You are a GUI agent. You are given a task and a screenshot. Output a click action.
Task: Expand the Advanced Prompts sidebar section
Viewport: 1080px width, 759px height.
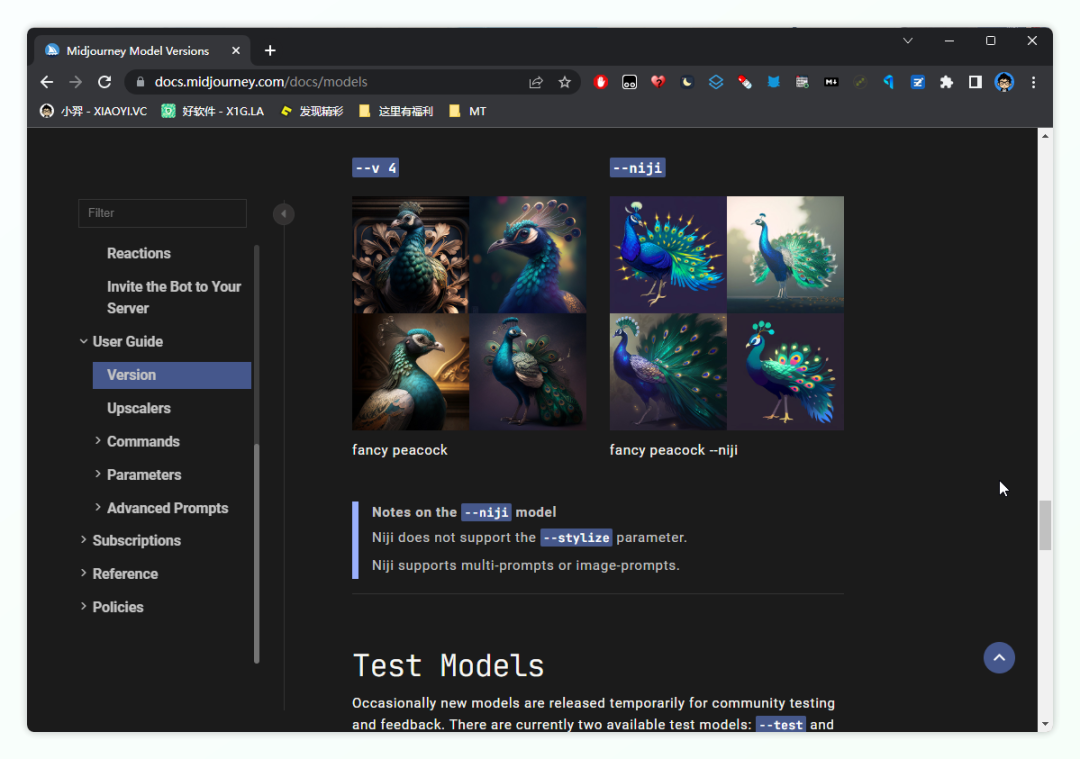(x=98, y=508)
